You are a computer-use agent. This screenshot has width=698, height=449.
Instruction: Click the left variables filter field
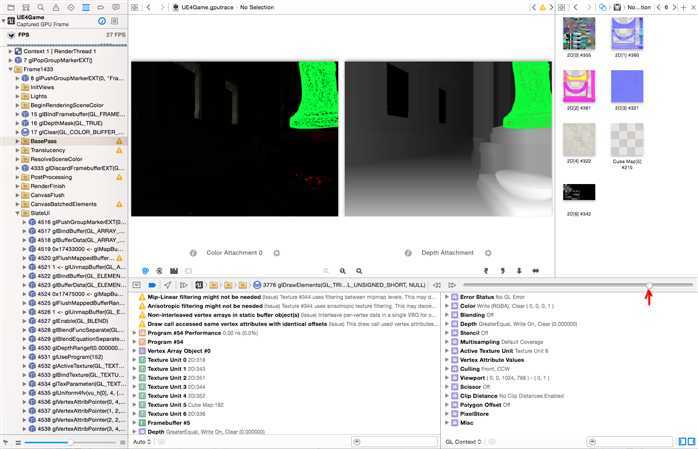point(395,442)
